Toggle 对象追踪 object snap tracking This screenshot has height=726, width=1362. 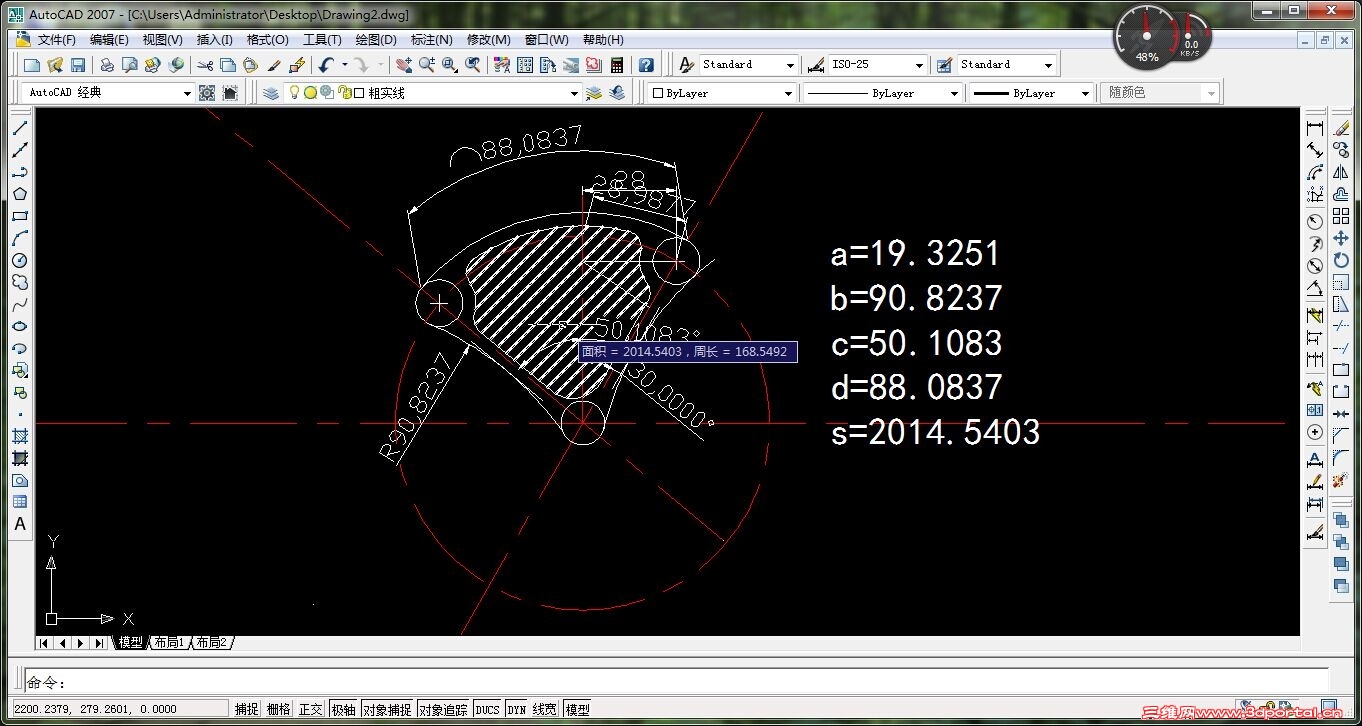coord(444,710)
